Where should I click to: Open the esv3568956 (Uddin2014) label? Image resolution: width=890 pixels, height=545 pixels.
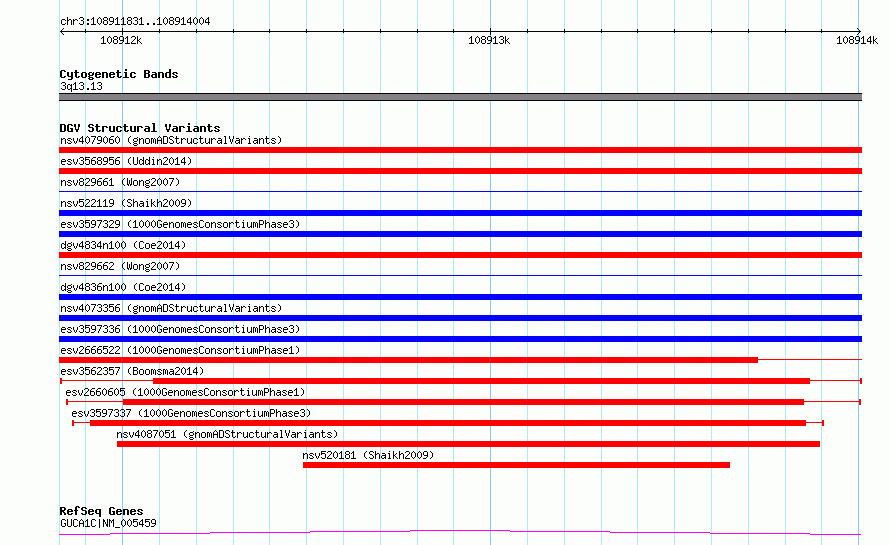pos(126,161)
